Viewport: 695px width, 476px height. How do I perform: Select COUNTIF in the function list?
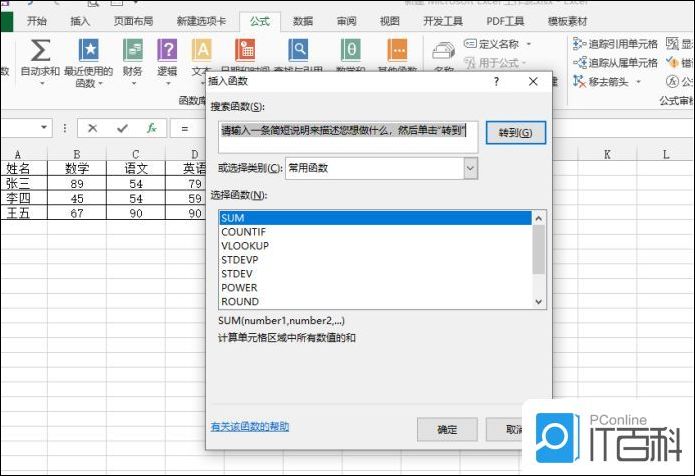[x=375, y=232]
